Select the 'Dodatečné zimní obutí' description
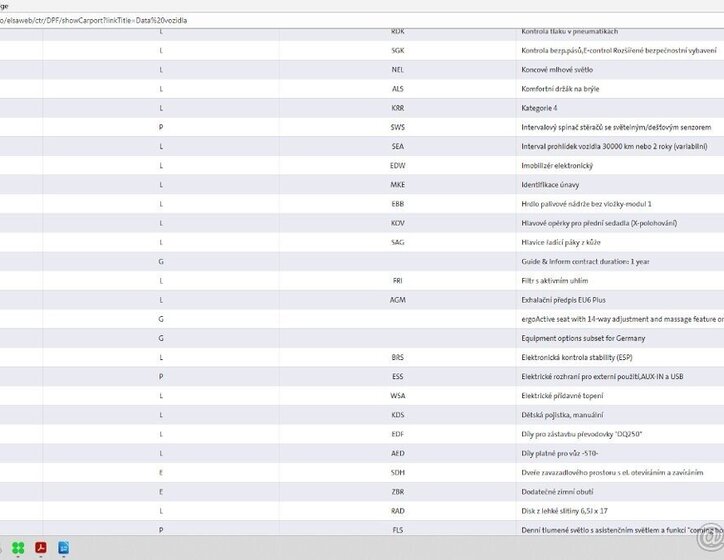Image resolution: width=724 pixels, height=560 pixels. [x=556, y=491]
